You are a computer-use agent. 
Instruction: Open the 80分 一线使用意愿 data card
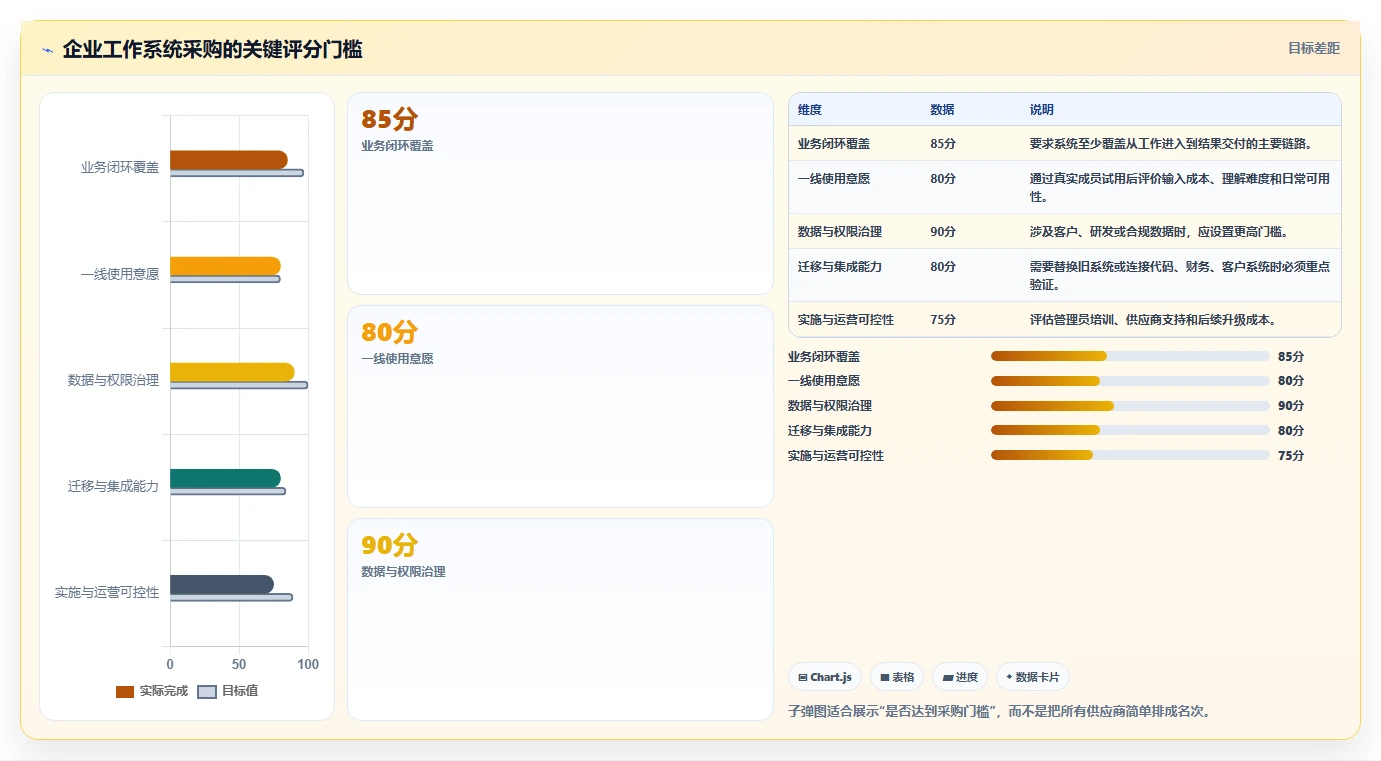560,407
